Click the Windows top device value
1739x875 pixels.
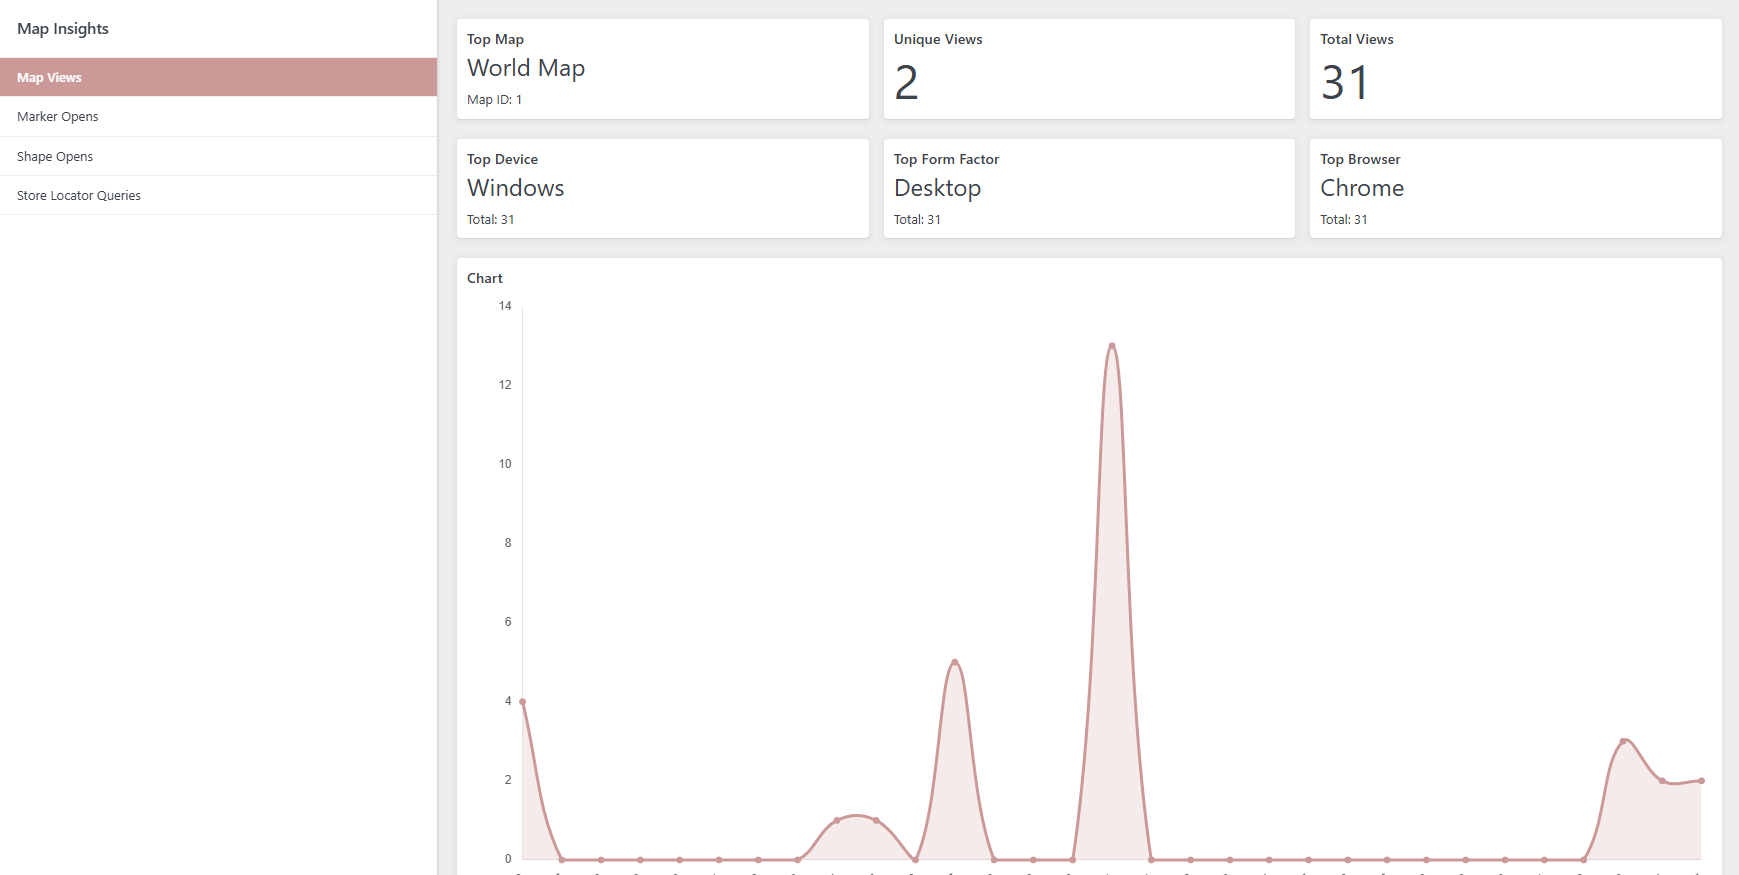[516, 188]
